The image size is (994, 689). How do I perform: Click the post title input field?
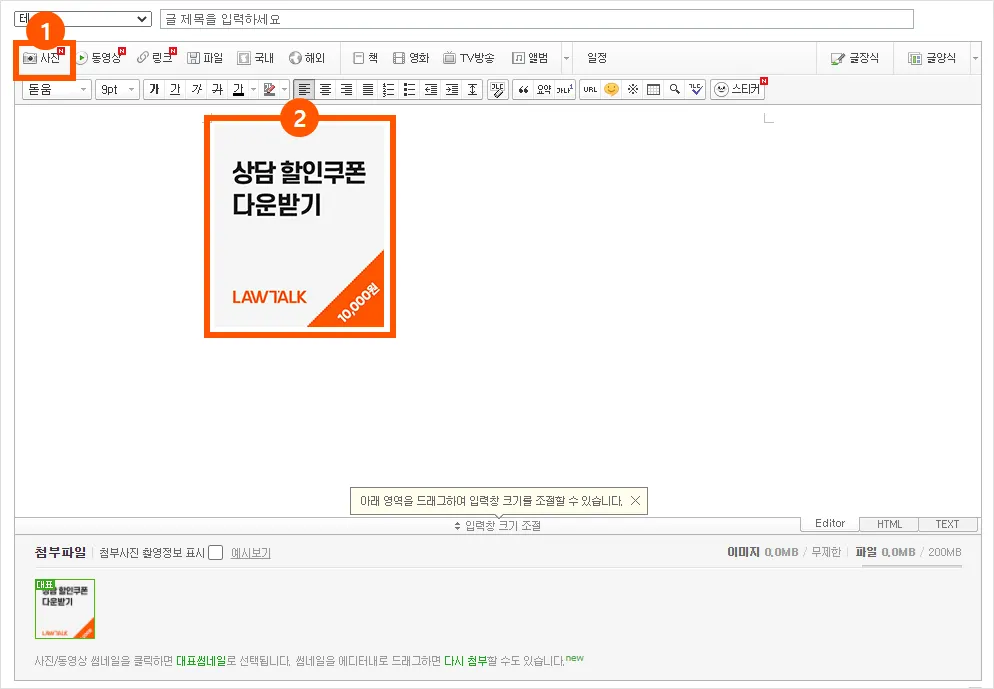[x=536, y=19]
